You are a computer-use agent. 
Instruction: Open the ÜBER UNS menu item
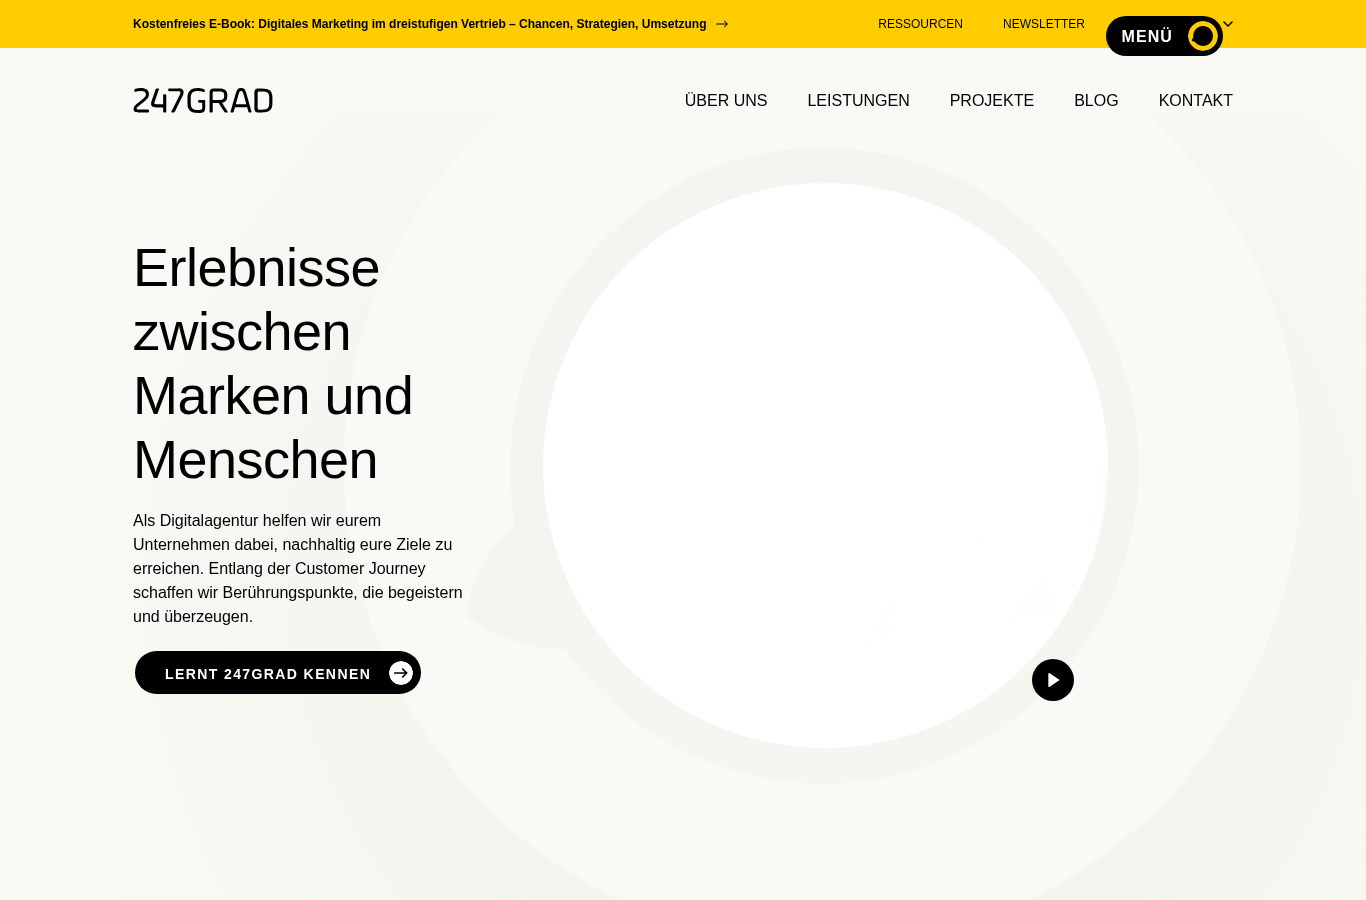726,101
